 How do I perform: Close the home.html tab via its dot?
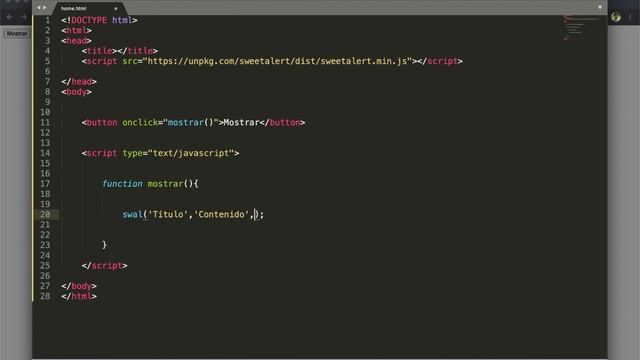[x=116, y=8]
